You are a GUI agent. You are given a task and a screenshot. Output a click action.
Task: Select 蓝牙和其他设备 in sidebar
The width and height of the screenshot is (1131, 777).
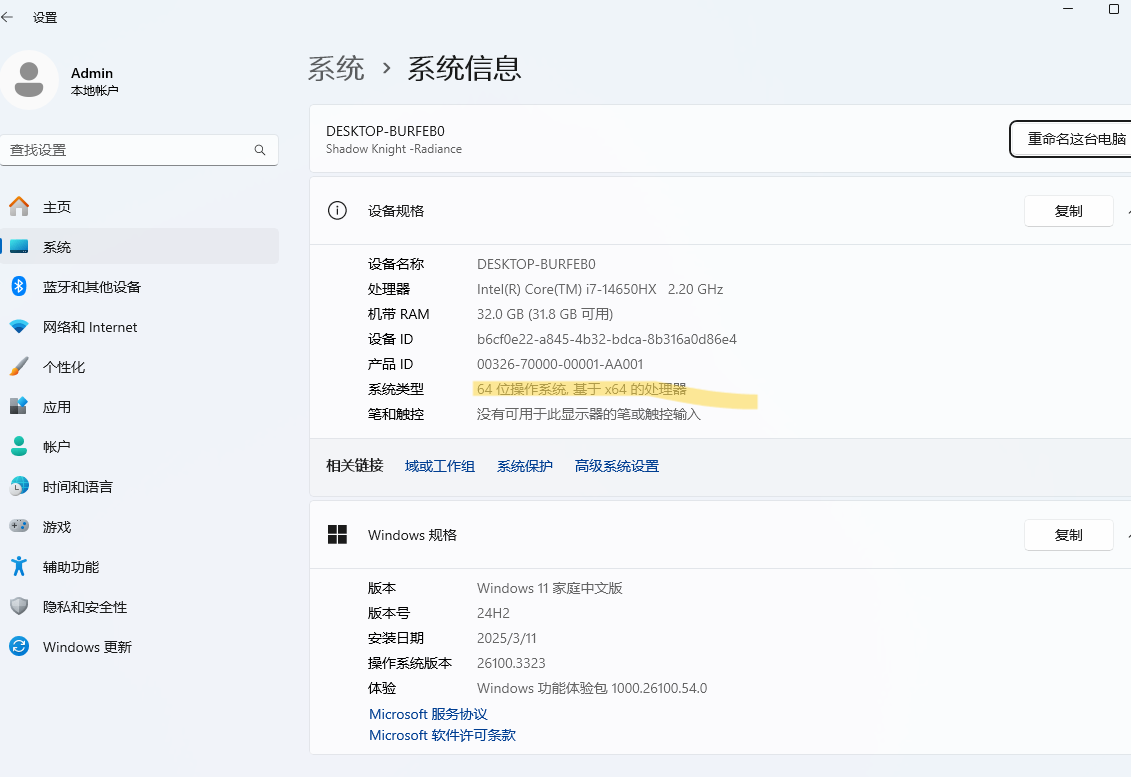coord(140,286)
